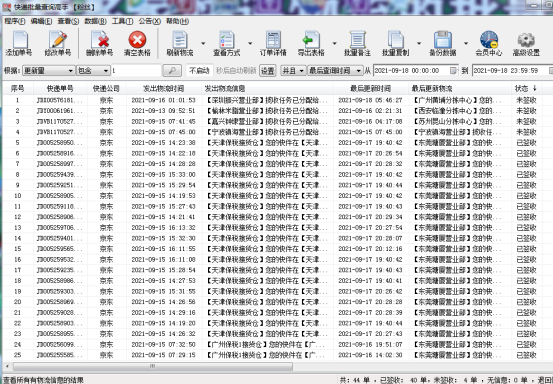Screen dimensions: 553x384
Task: Click the 删除单号 delete tracking number icon
Action: tap(99, 43)
